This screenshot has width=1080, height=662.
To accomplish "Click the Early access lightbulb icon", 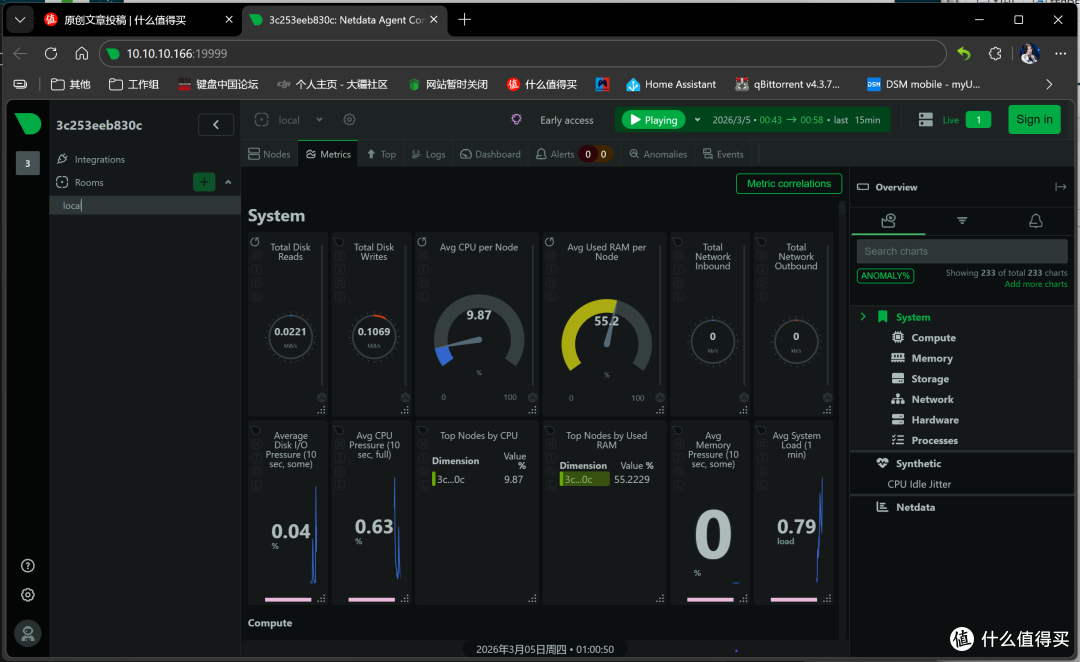I will [516, 120].
